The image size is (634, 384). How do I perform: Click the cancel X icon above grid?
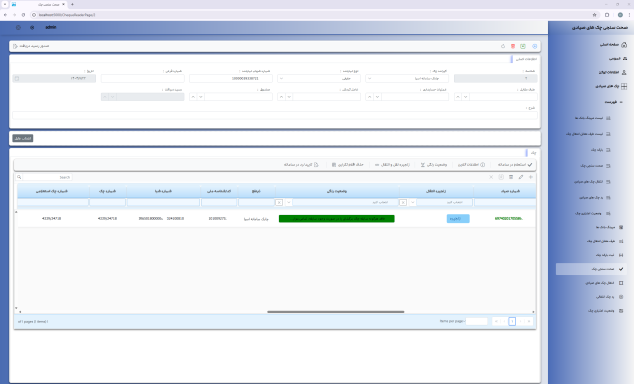(x=491, y=177)
